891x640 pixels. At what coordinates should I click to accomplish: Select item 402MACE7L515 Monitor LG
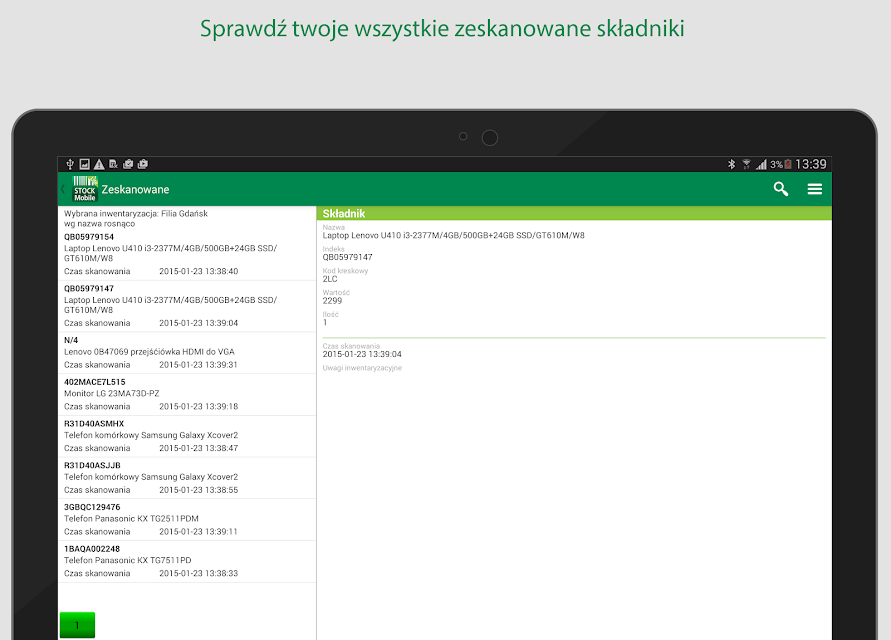point(187,394)
